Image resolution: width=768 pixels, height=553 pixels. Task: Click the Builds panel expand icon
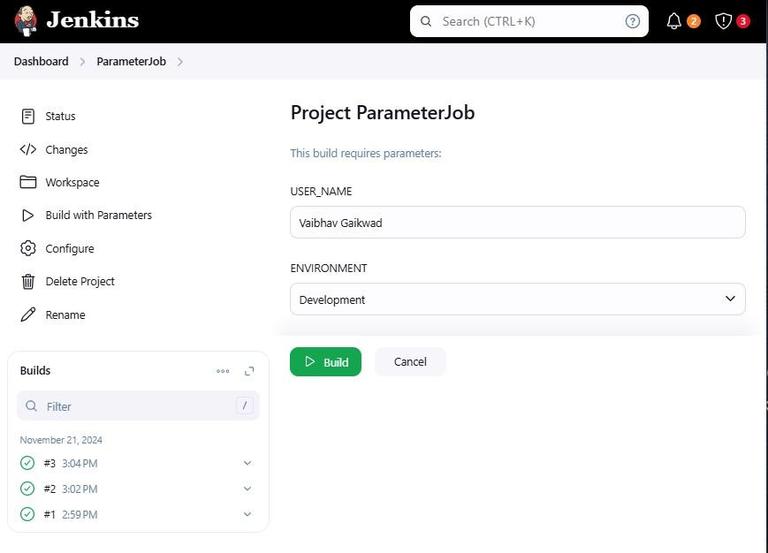coord(249,371)
